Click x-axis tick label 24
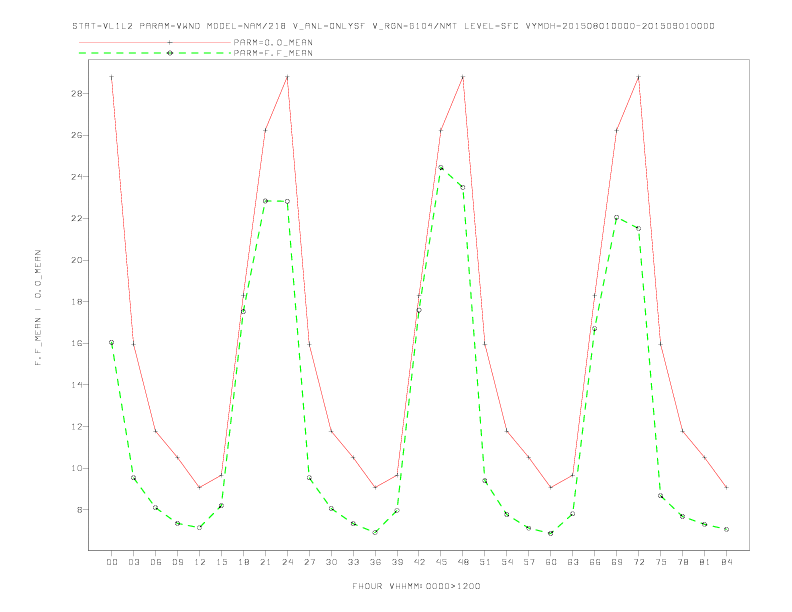The height and width of the screenshot is (612, 792). [287, 562]
